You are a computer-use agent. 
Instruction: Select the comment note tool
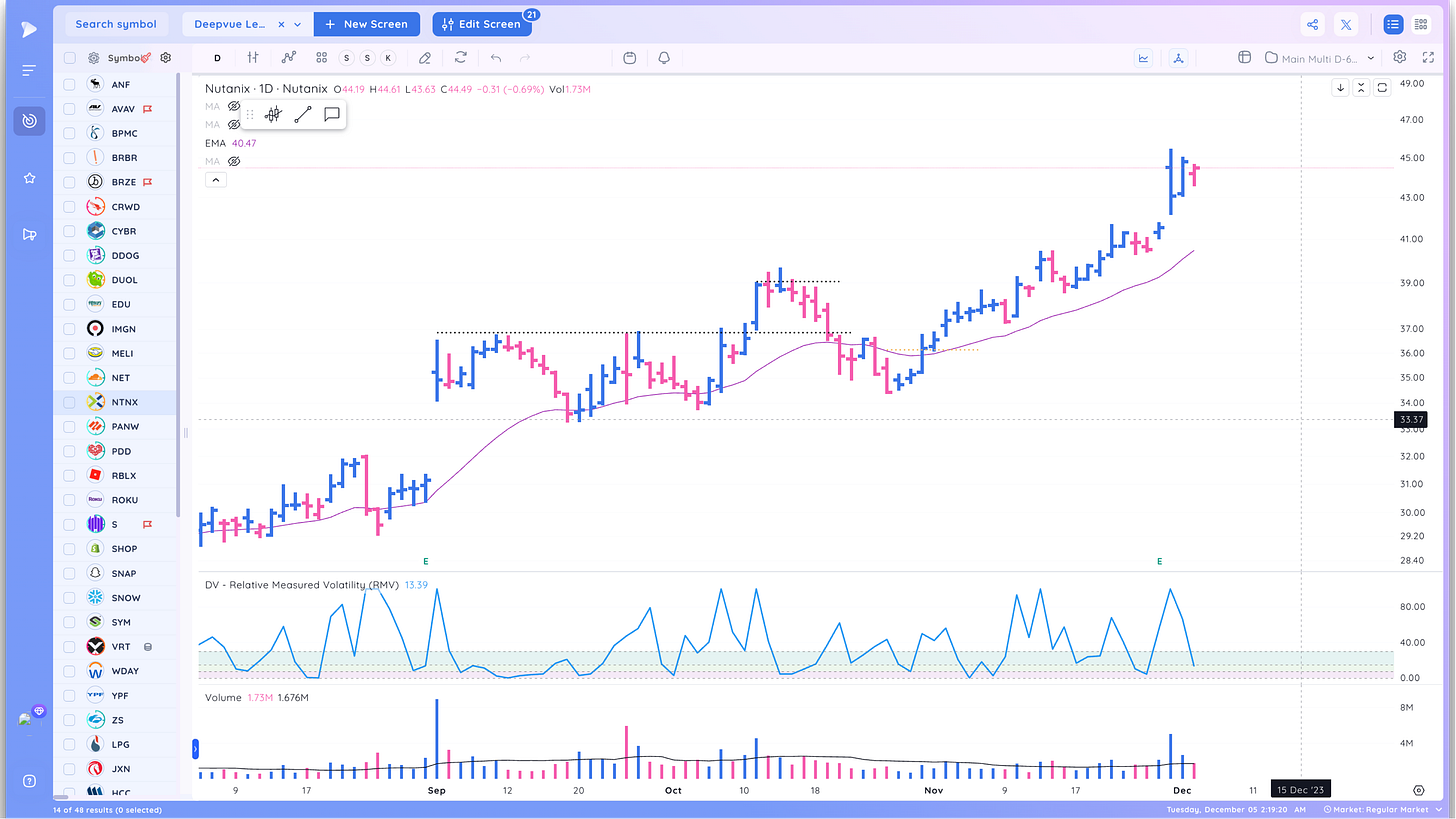[x=332, y=115]
